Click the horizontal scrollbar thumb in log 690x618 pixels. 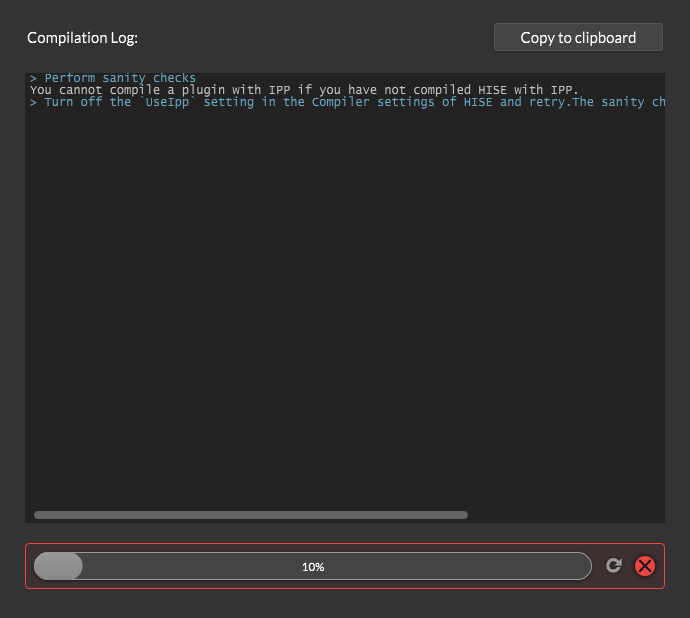(250, 515)
